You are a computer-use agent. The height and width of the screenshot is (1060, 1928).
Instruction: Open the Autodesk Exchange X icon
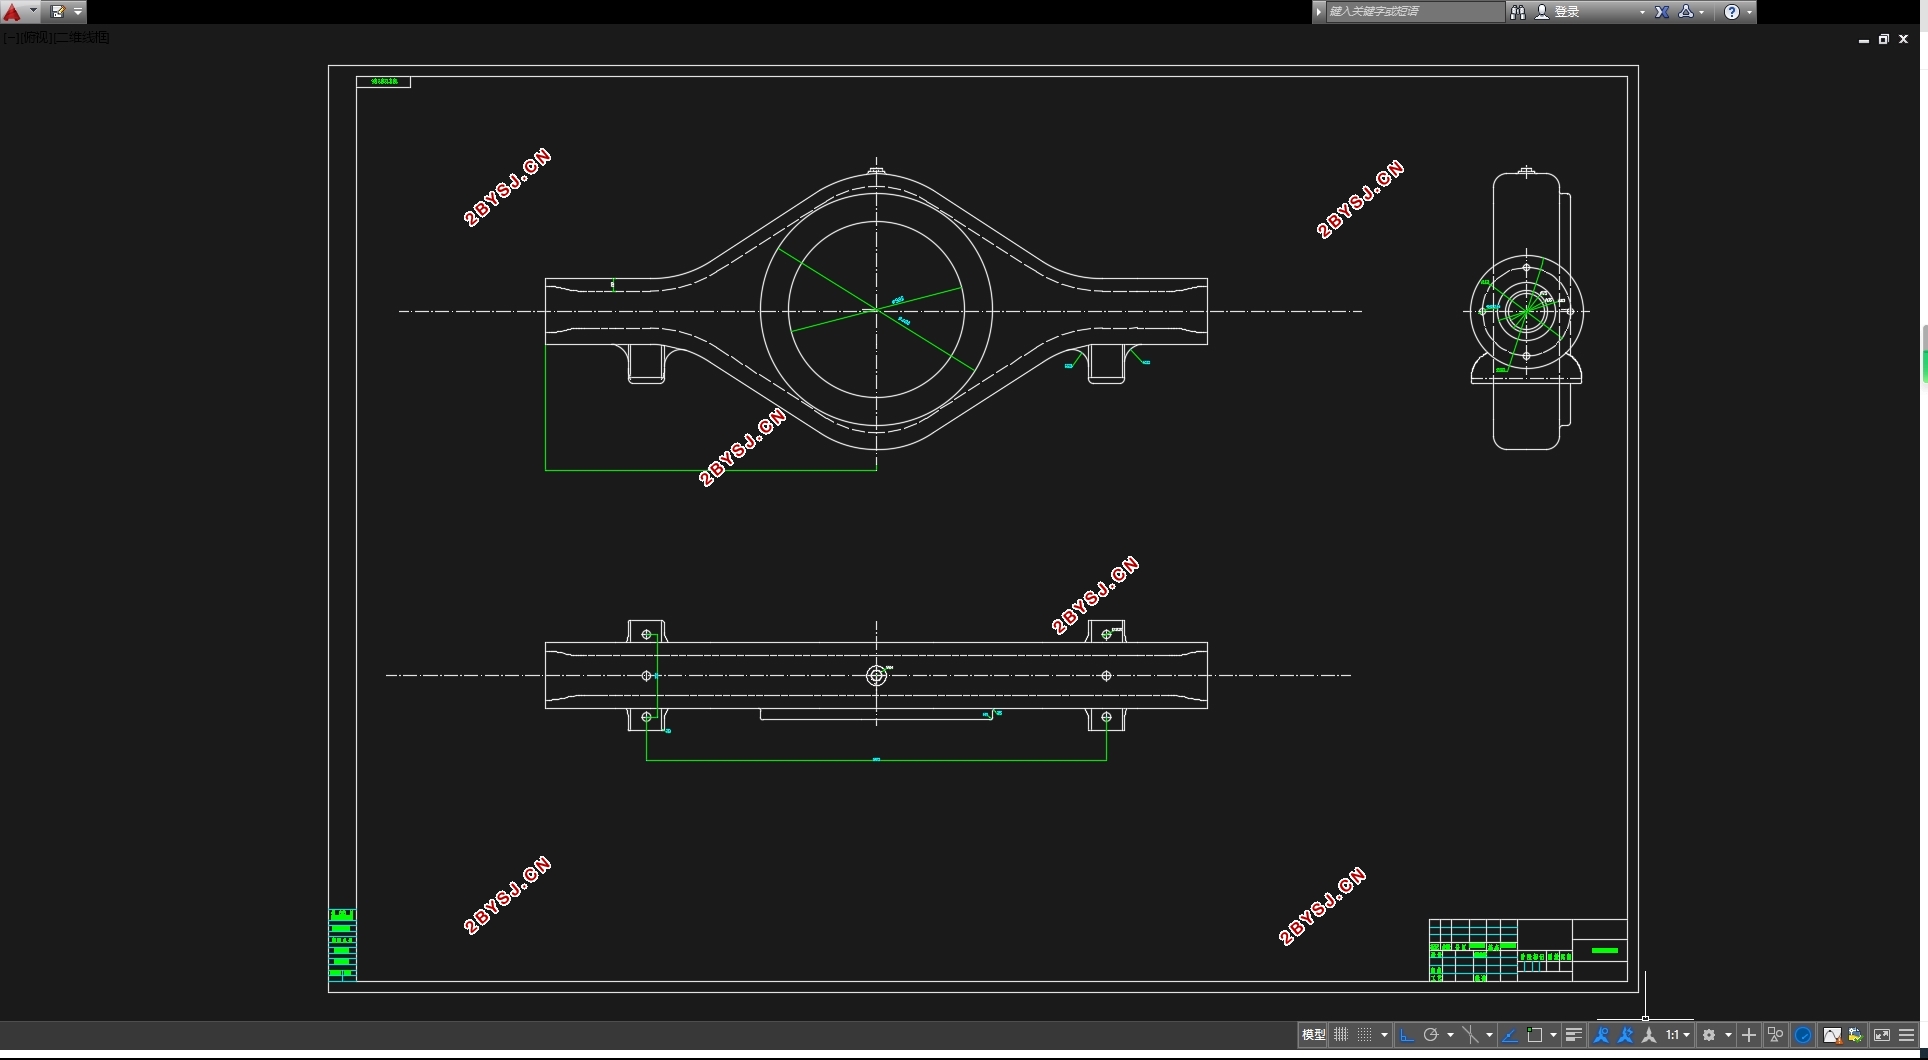point(1662,12)
